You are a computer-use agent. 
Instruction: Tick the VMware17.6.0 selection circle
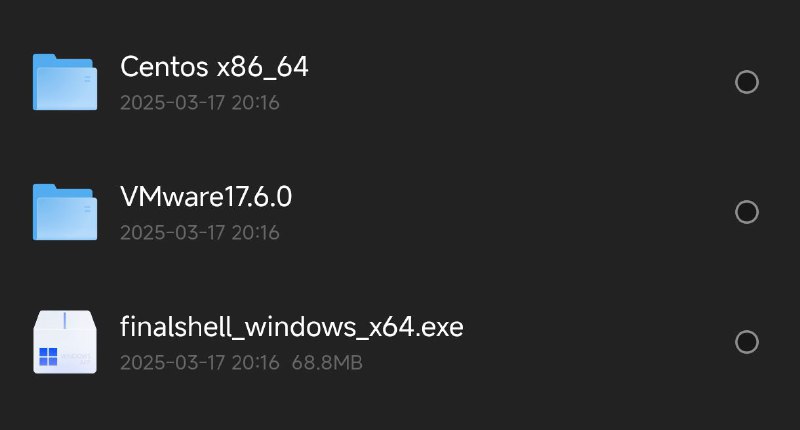click(x=746, y=212)
